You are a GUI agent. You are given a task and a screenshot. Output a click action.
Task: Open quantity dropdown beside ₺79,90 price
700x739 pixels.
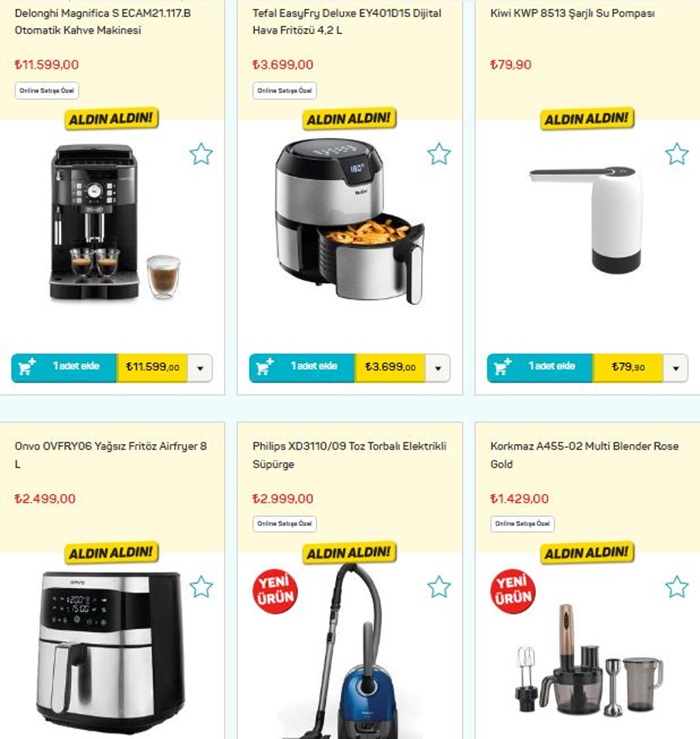(675, 368)
